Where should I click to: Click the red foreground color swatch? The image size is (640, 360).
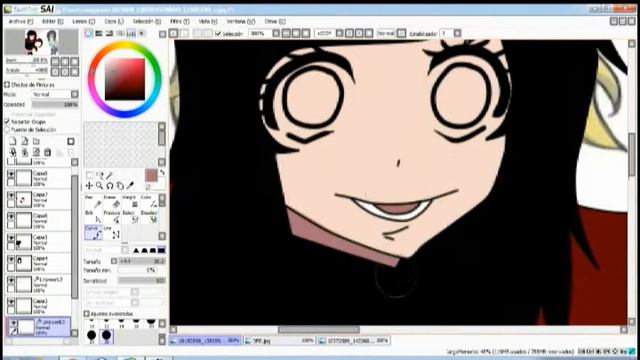[151, 175]
